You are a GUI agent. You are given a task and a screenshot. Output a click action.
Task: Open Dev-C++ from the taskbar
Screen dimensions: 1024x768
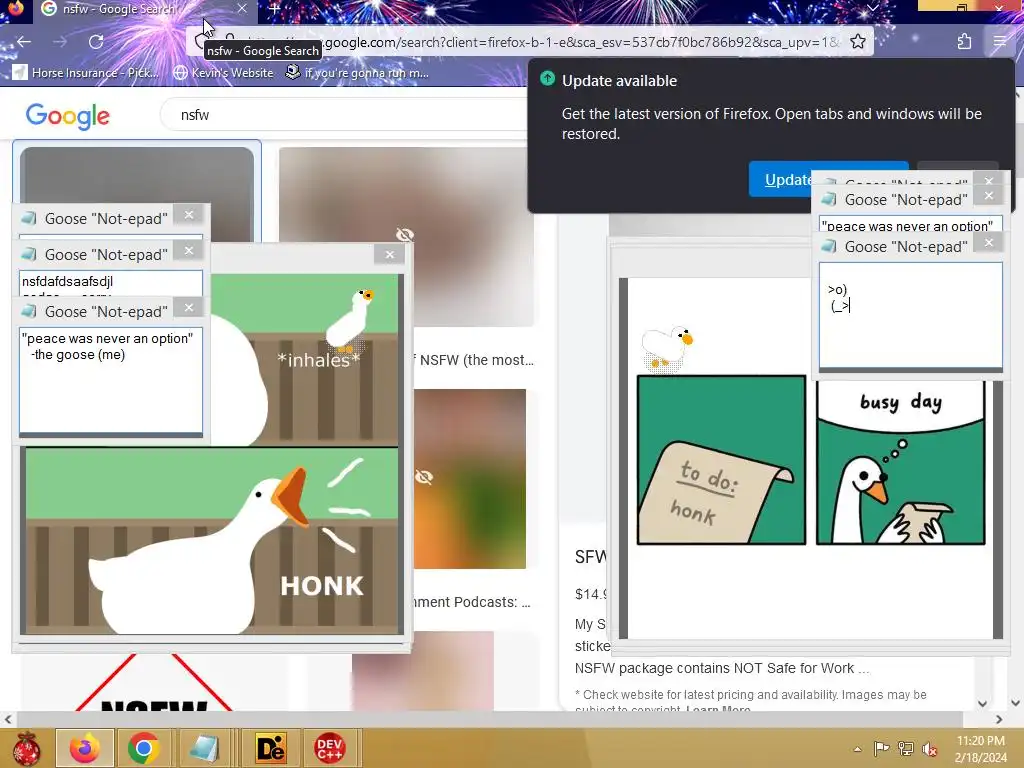330,748
